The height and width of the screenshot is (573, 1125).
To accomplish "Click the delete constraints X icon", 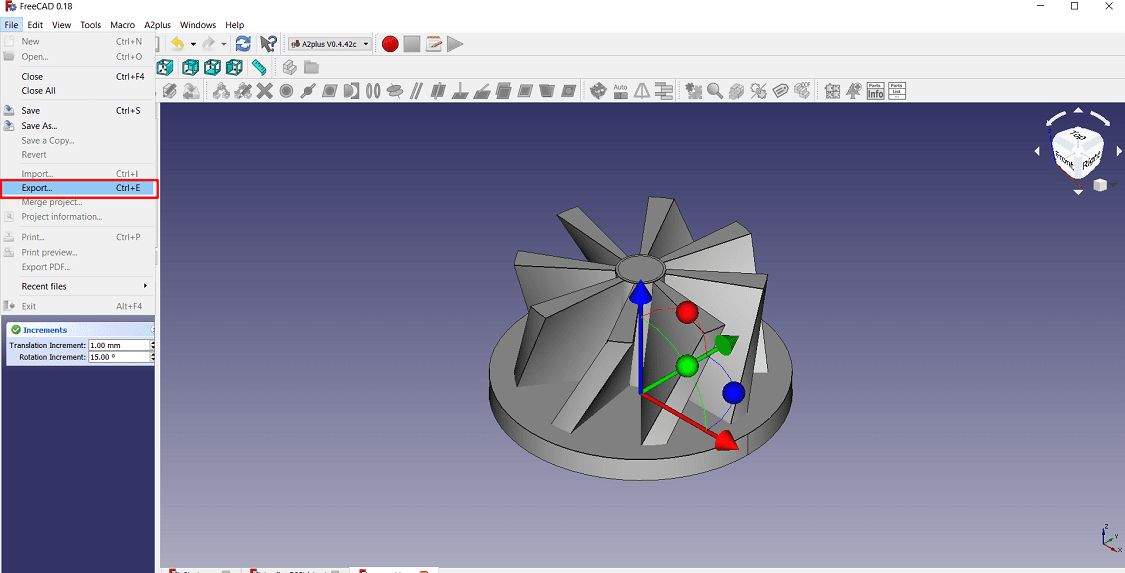I will 265,90.
